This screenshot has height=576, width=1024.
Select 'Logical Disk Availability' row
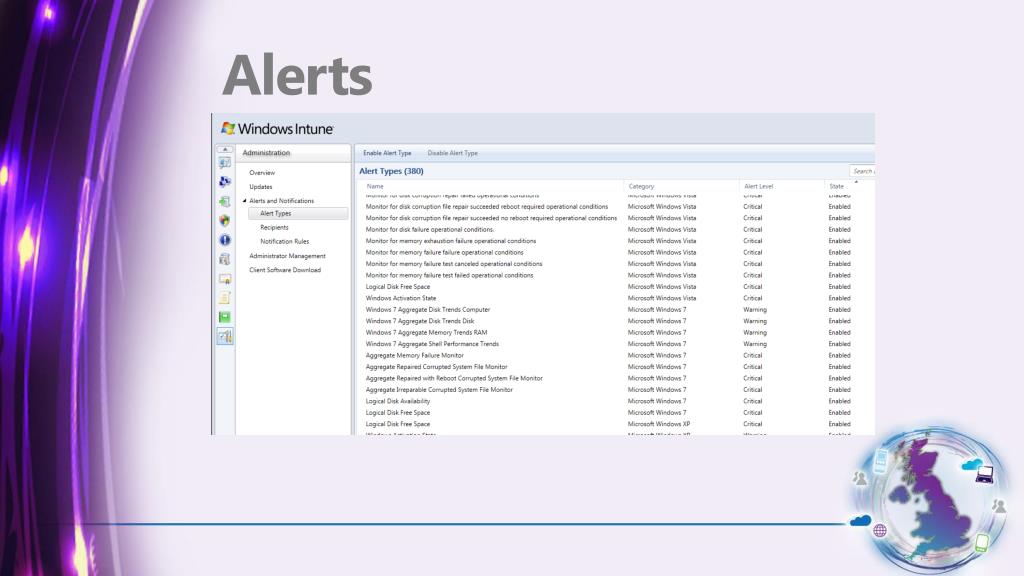pos(614,401)
